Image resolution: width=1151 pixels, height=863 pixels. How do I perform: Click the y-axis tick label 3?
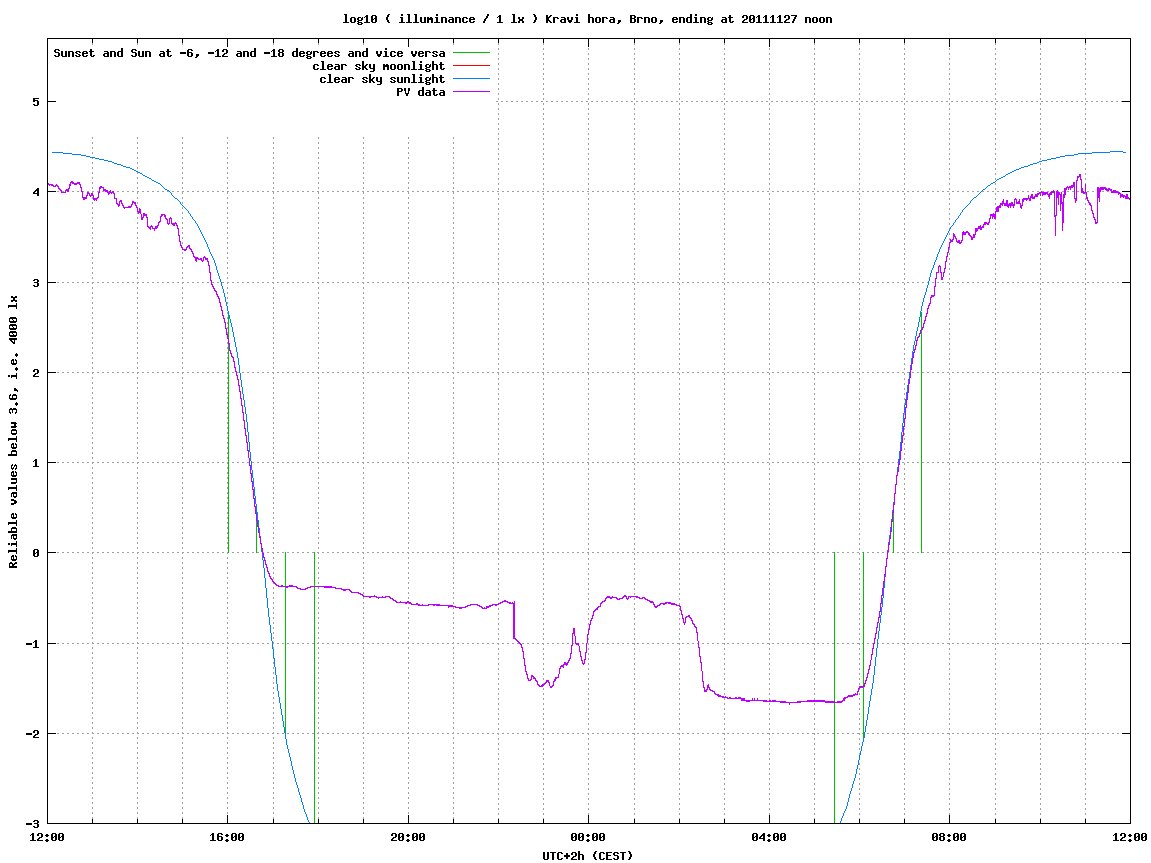pyautogui.click(x=35, y=283)
